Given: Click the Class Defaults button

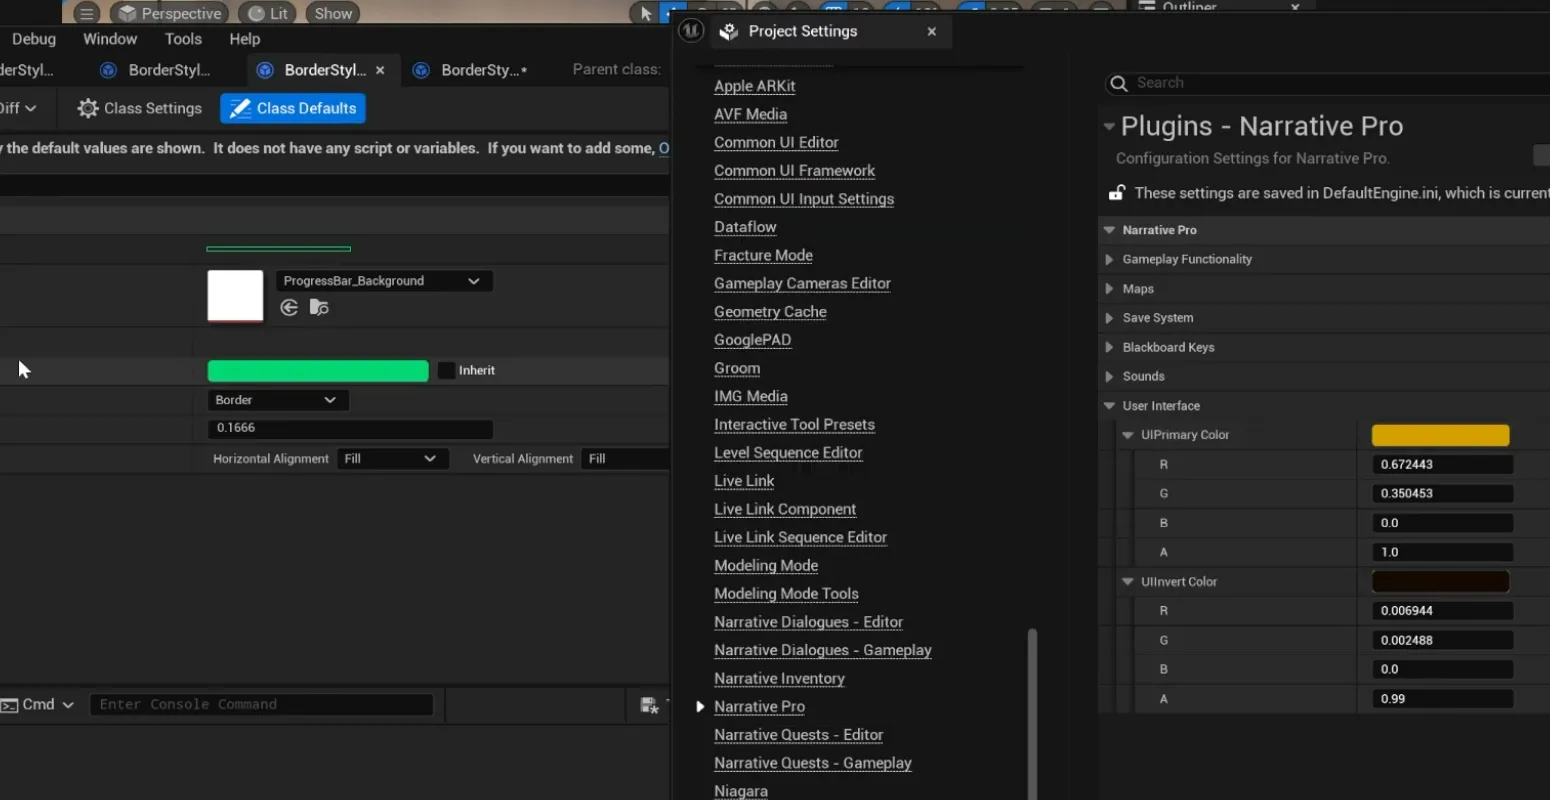Looking at the screenshot, I should pos(293,108).
